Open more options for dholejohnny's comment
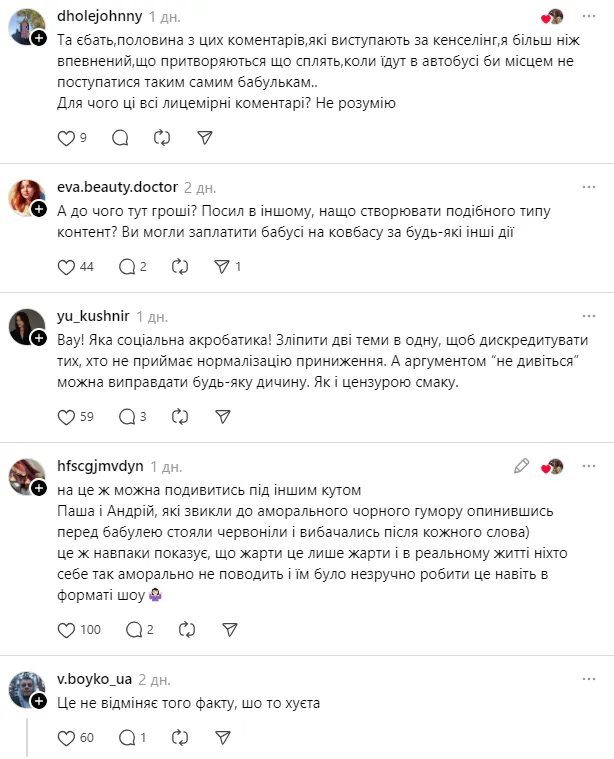 tap(590, 17)
